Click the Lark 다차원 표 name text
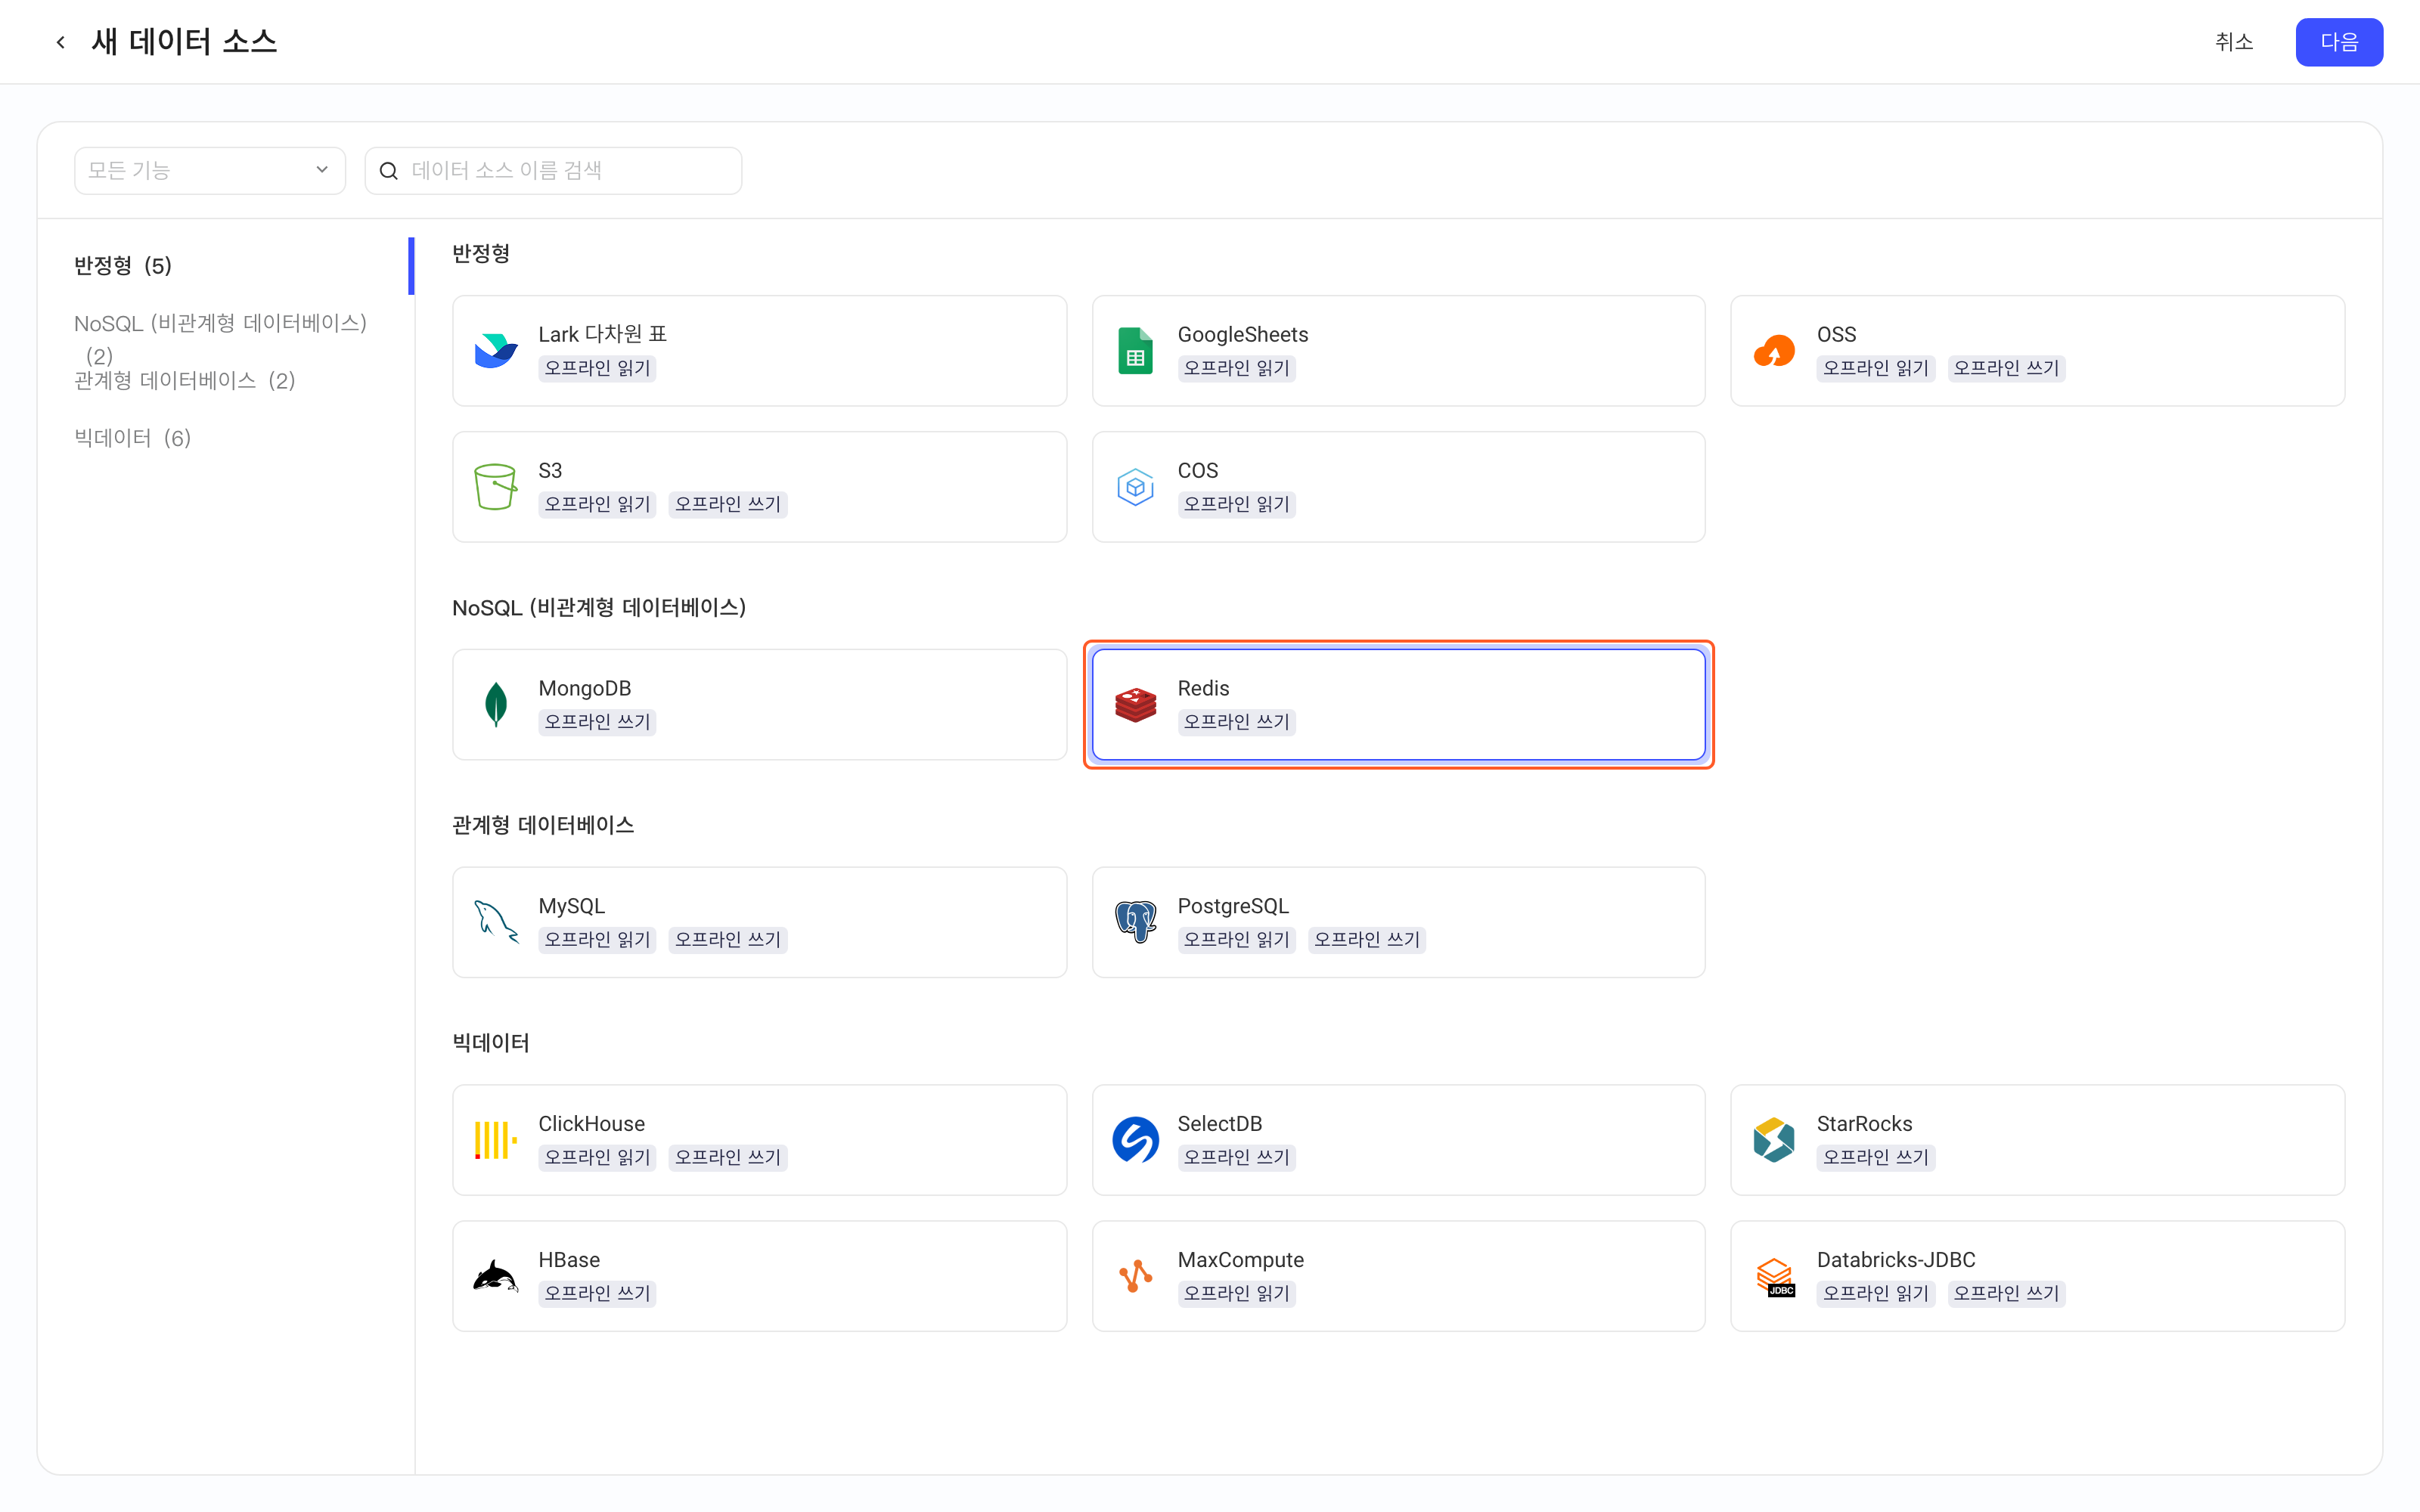This screenshot has height=1512, width=2420. [602, 334]
